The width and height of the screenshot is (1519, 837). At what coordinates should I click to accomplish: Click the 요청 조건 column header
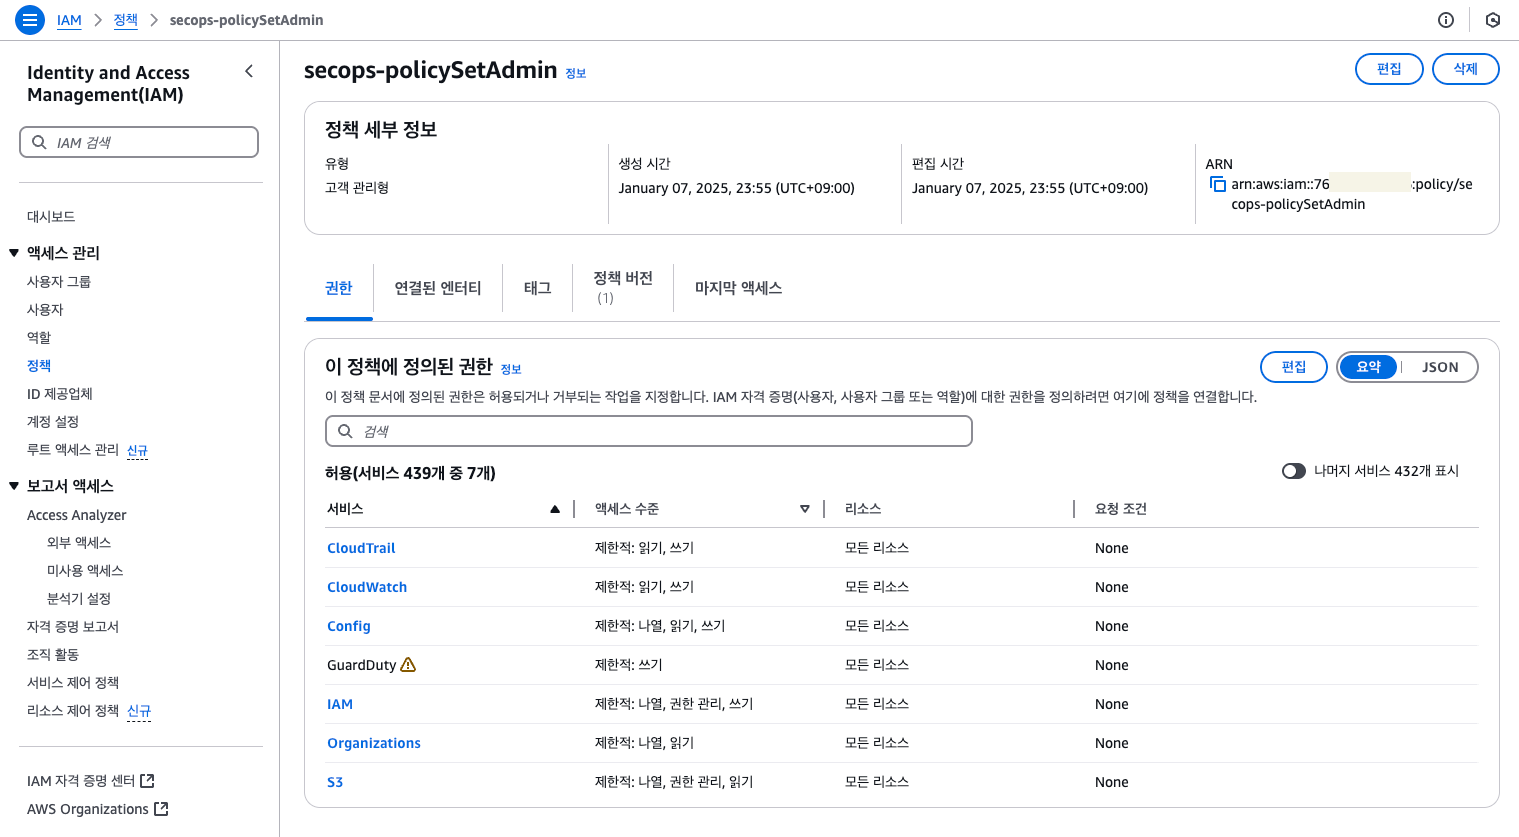tap(1121, 509)
